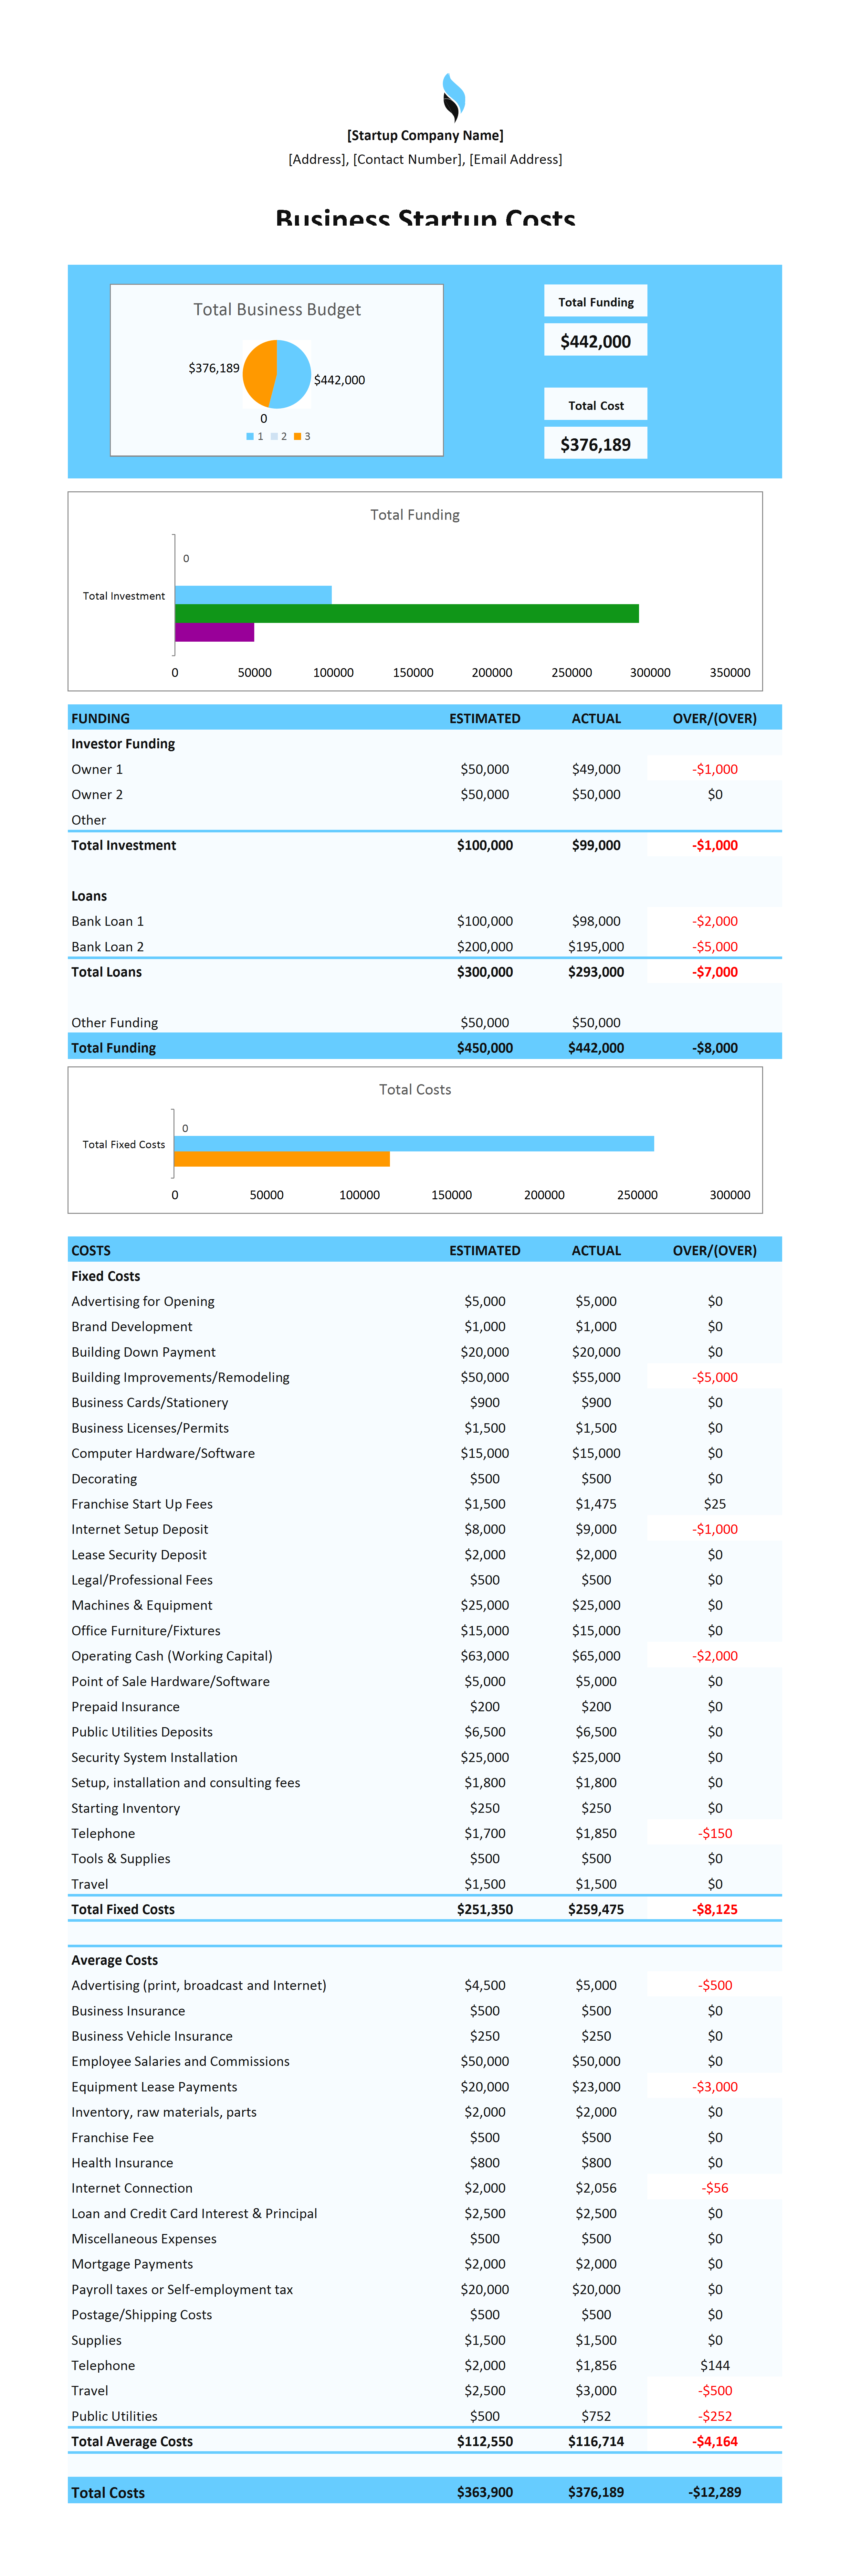
Task: Click the Total Cost label box in banner
Action: pos(596,404)
